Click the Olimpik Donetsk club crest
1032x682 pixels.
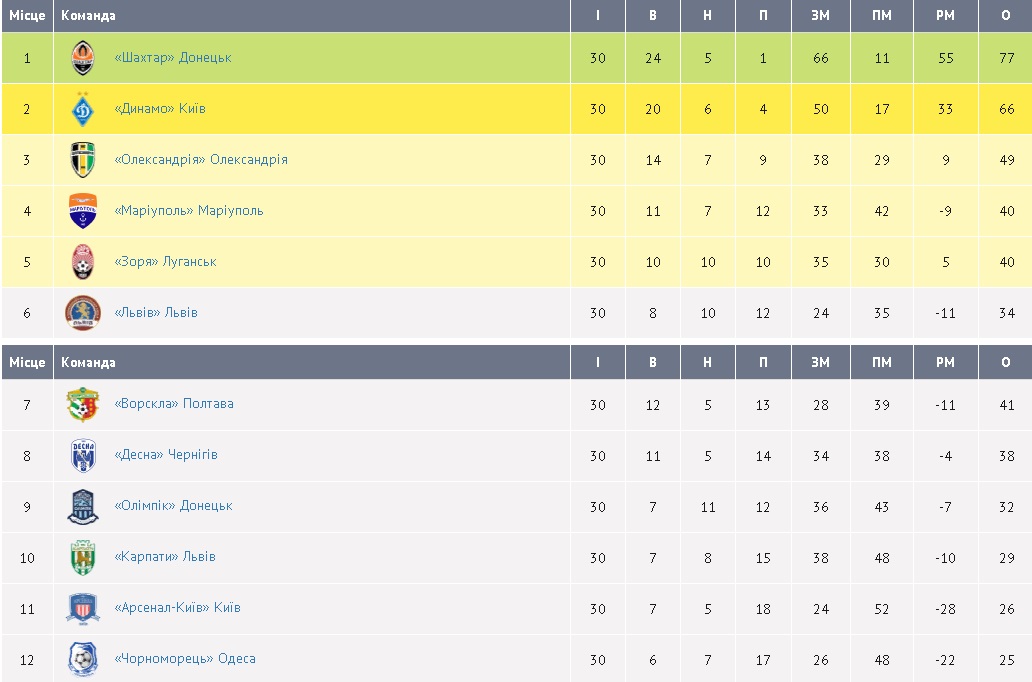tap(83, 506)
